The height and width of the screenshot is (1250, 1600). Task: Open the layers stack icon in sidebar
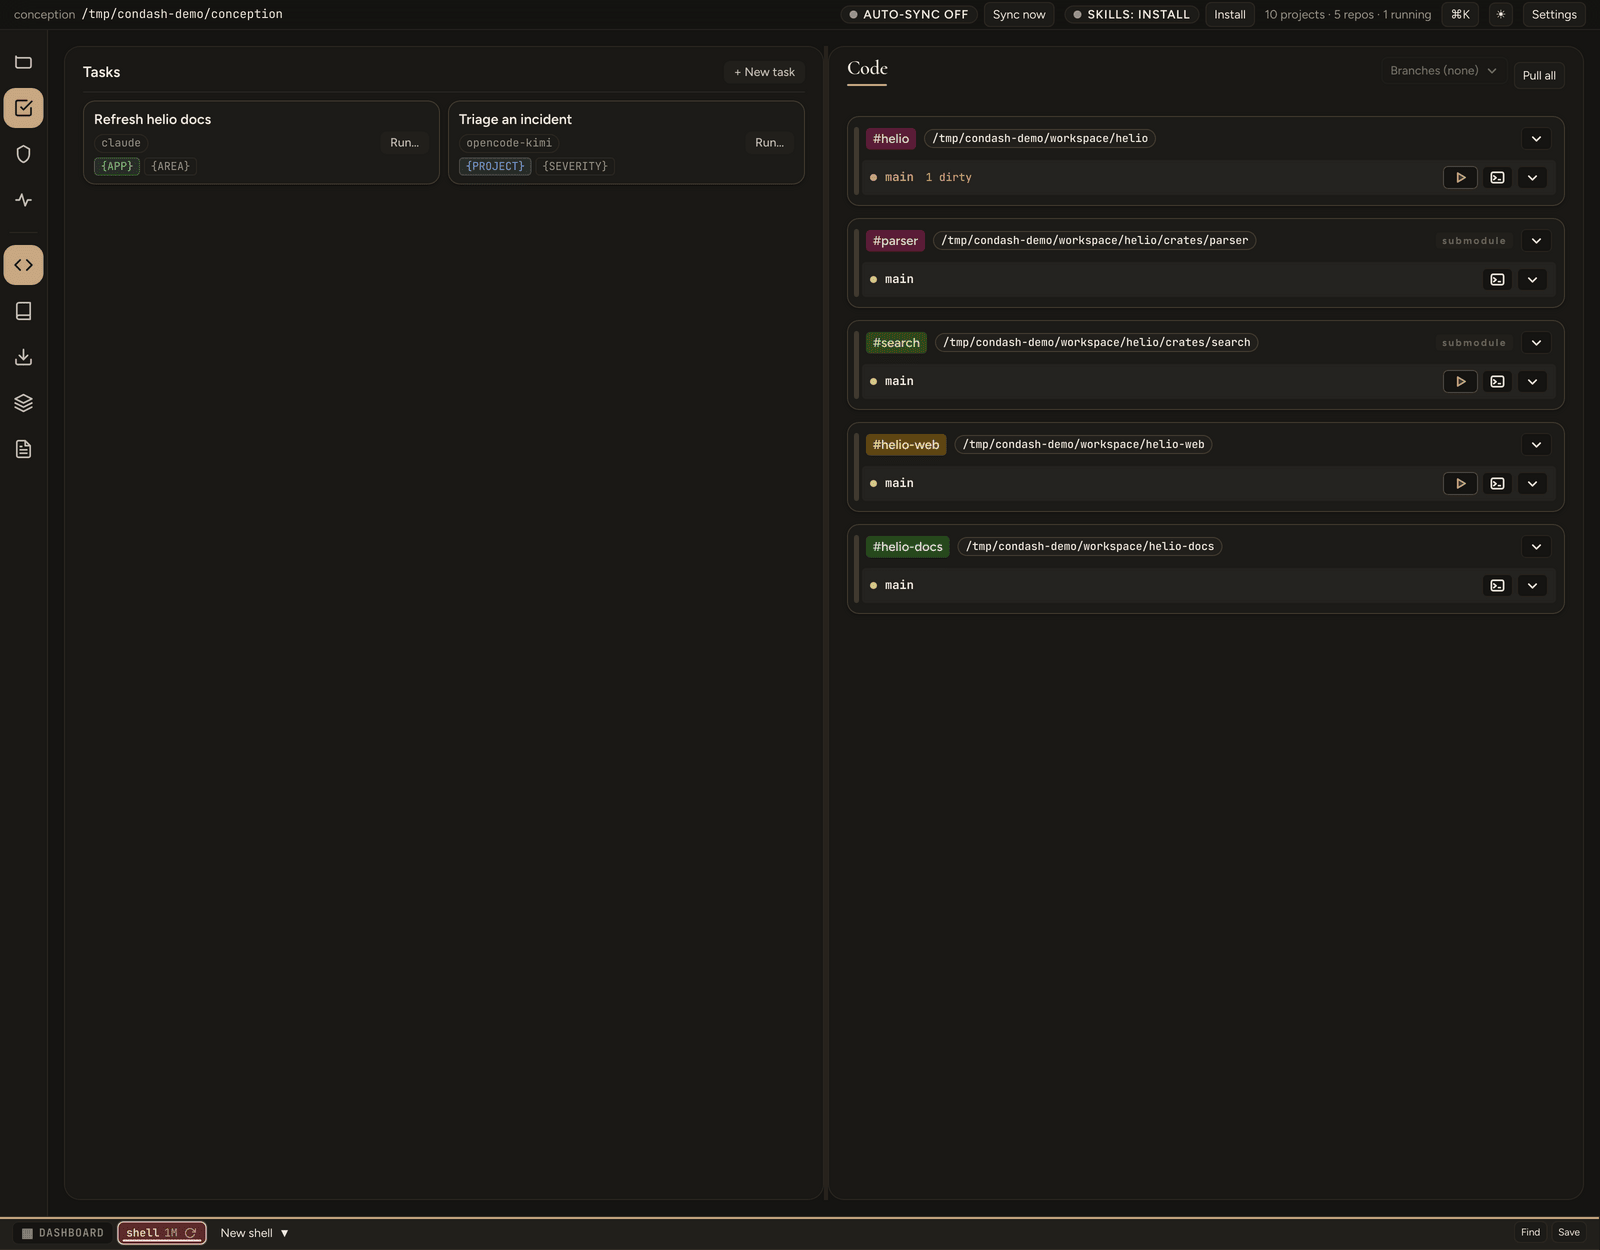click(23, 403)
